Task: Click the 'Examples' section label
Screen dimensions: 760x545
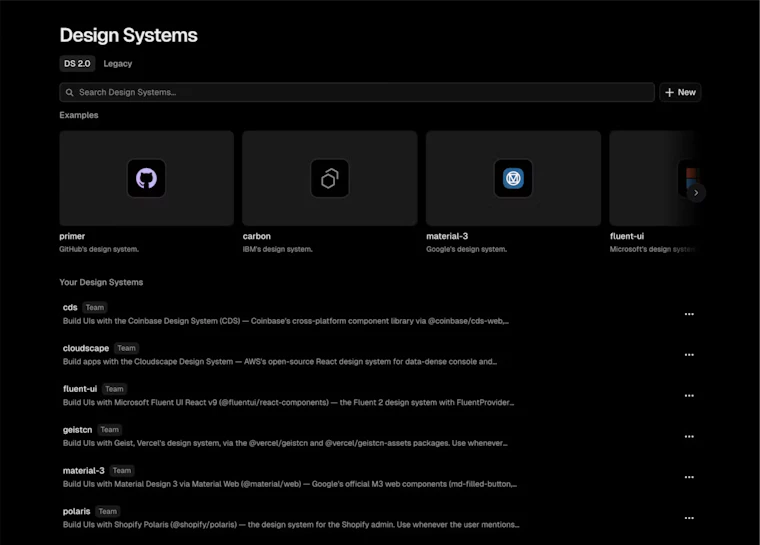Action: [79, 115]
